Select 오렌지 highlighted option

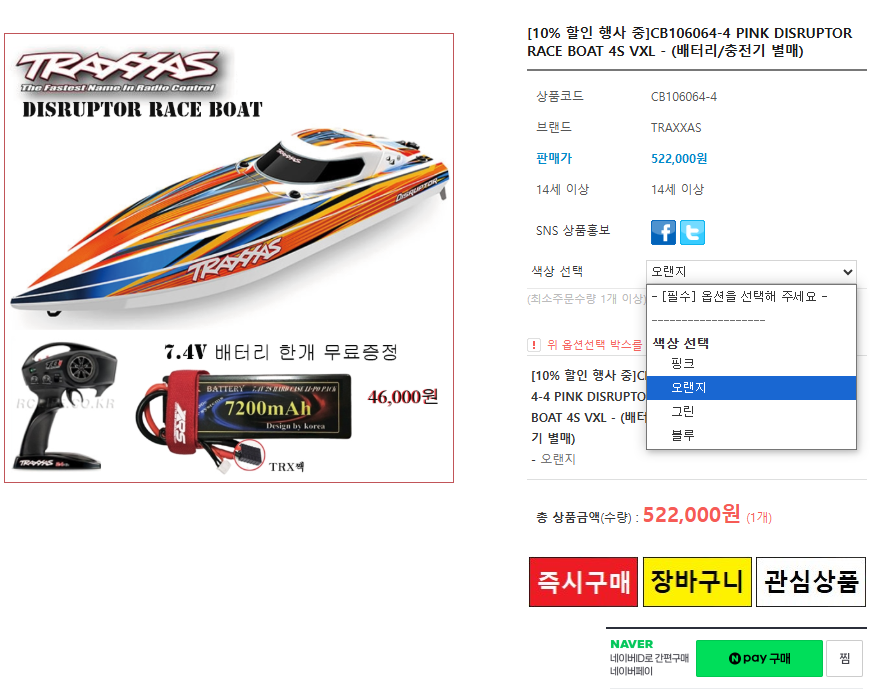[751, 387]
